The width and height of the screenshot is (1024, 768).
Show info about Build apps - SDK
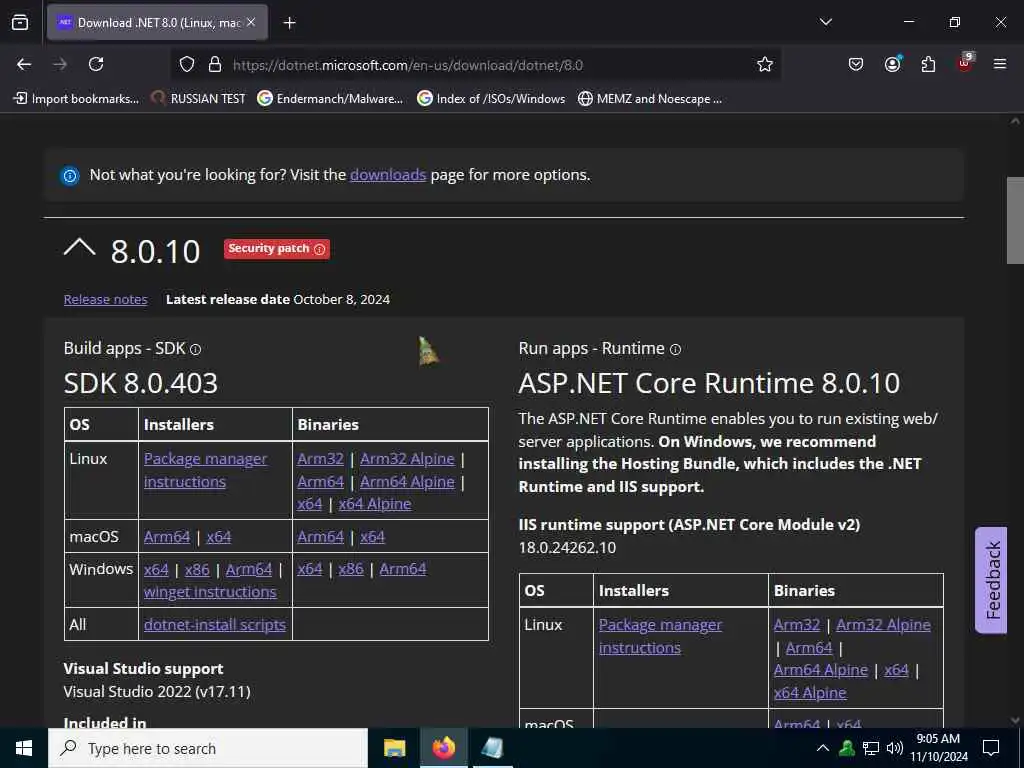(x=195, y=349)
